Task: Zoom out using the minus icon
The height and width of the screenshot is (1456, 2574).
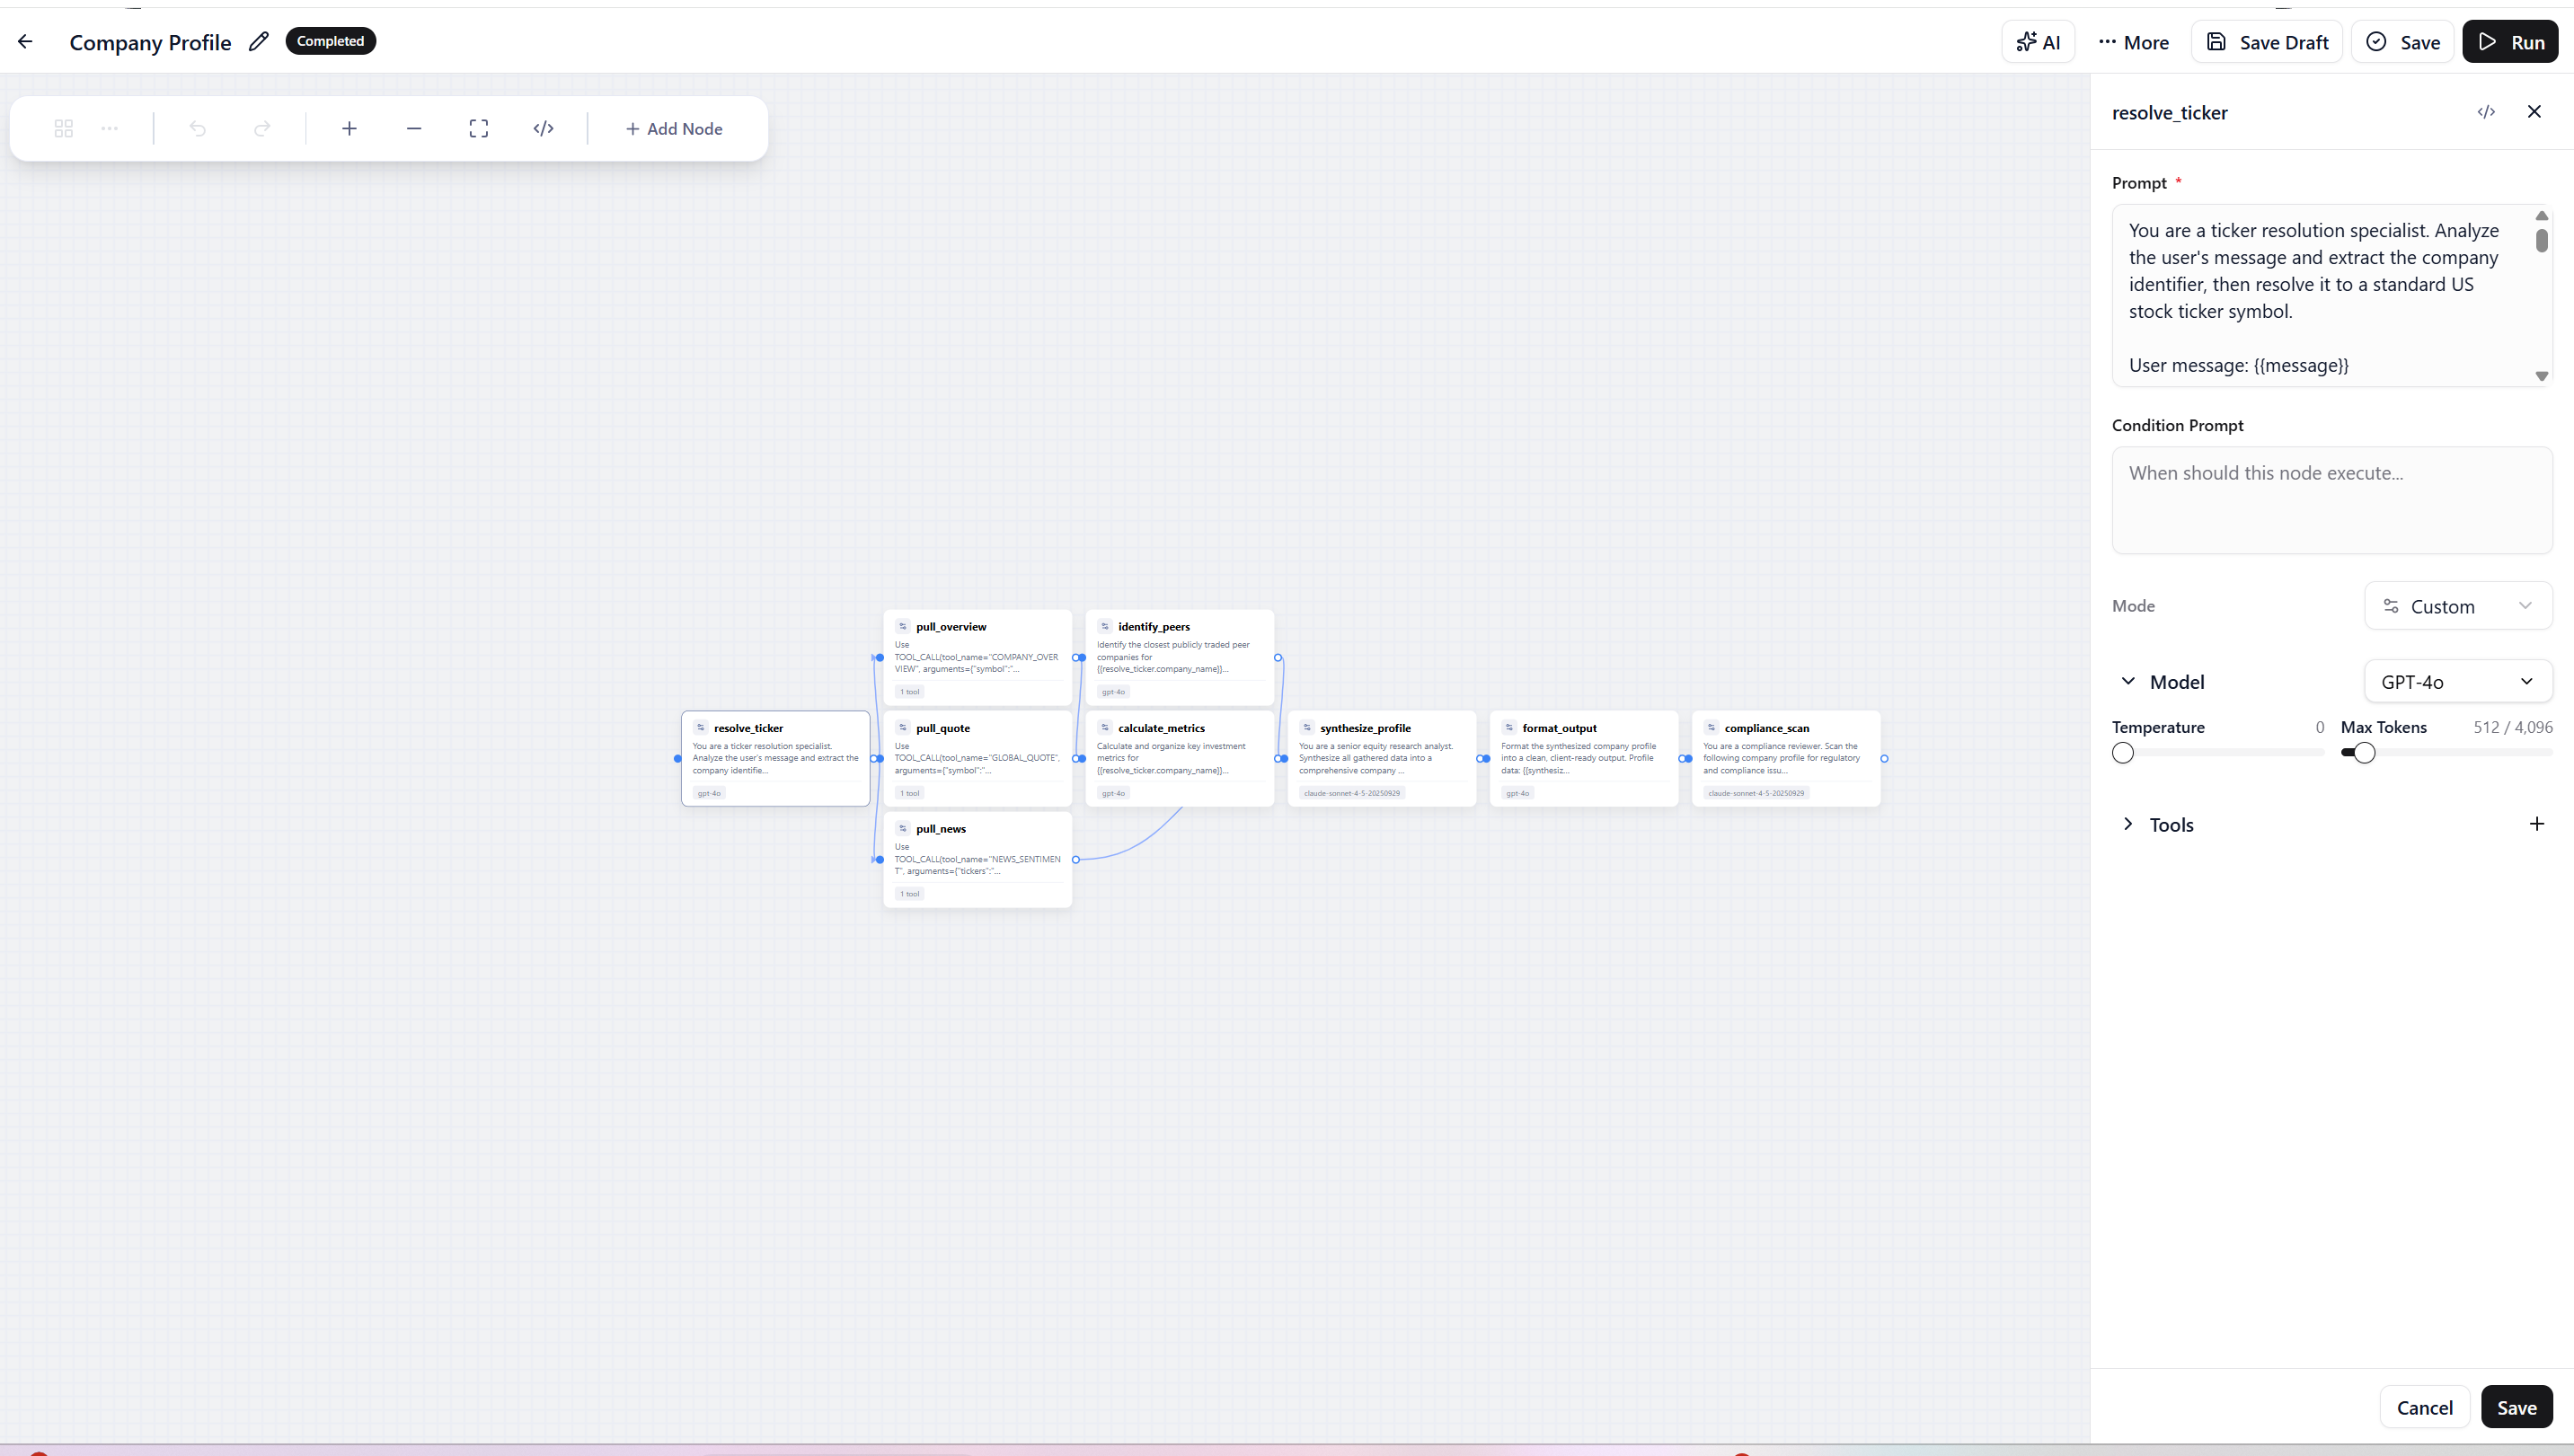Action: 413,128
